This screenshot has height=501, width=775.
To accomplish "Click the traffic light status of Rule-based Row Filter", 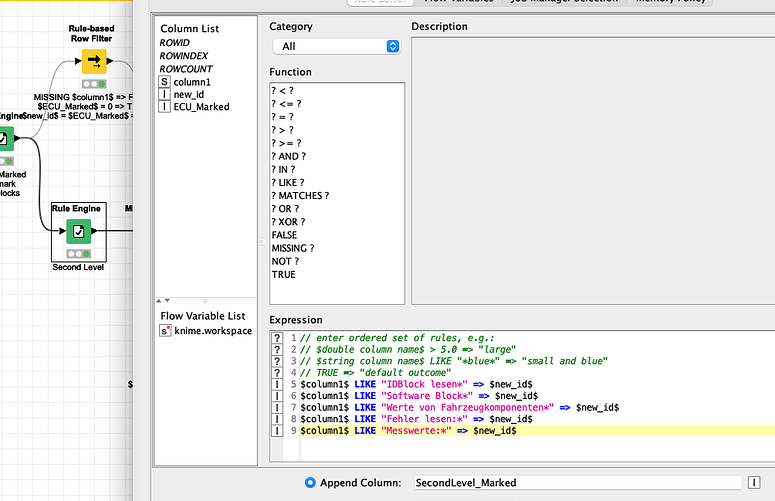I will tap(94, 84).
